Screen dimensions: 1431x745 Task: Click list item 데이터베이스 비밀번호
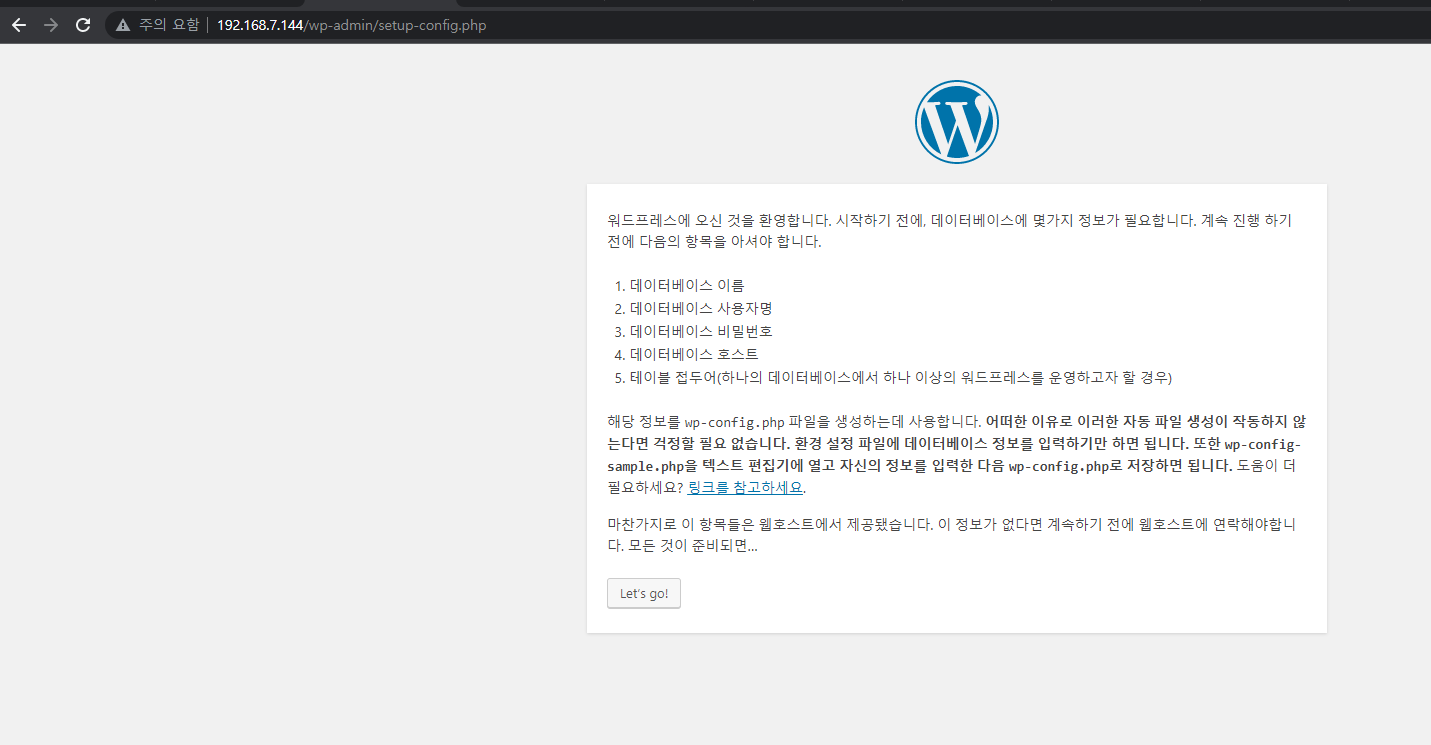coord(701,331)
